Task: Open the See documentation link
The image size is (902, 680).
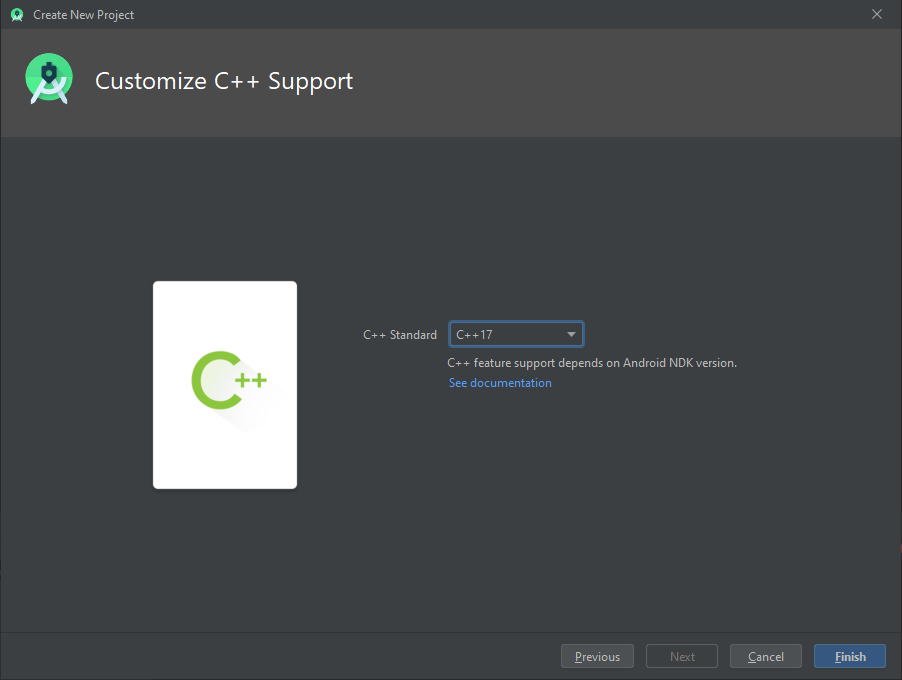Action: pos(499,382)
